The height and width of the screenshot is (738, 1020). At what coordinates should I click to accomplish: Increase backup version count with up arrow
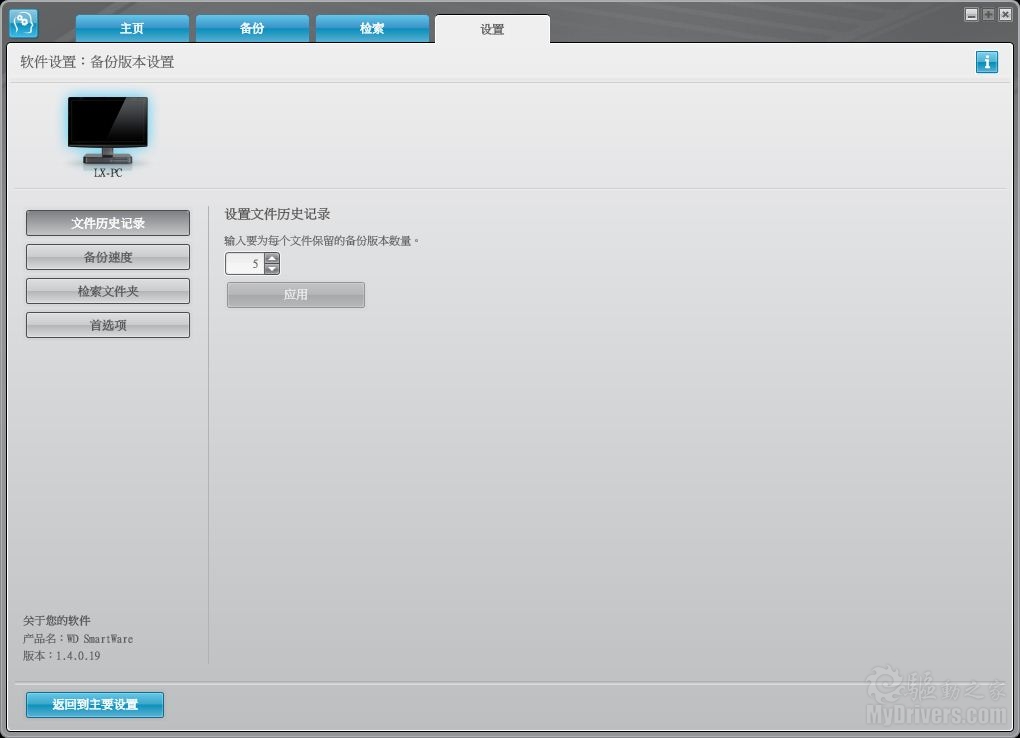[273, 258]
